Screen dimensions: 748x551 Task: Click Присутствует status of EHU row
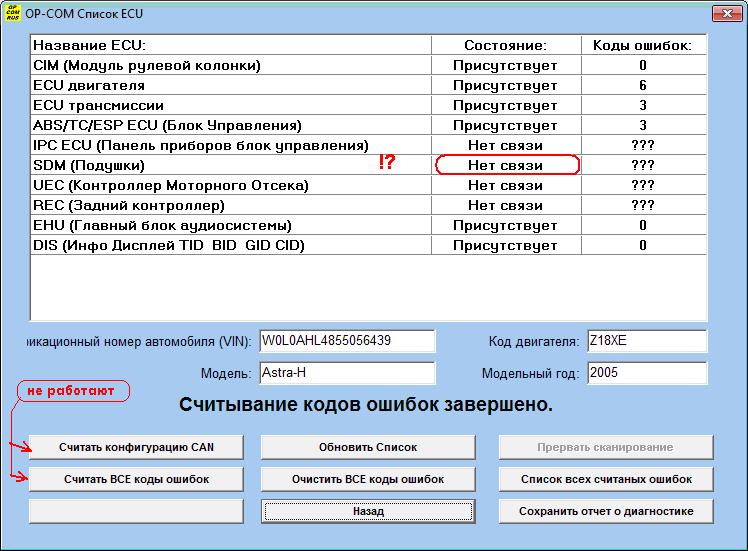click(506, 225)
